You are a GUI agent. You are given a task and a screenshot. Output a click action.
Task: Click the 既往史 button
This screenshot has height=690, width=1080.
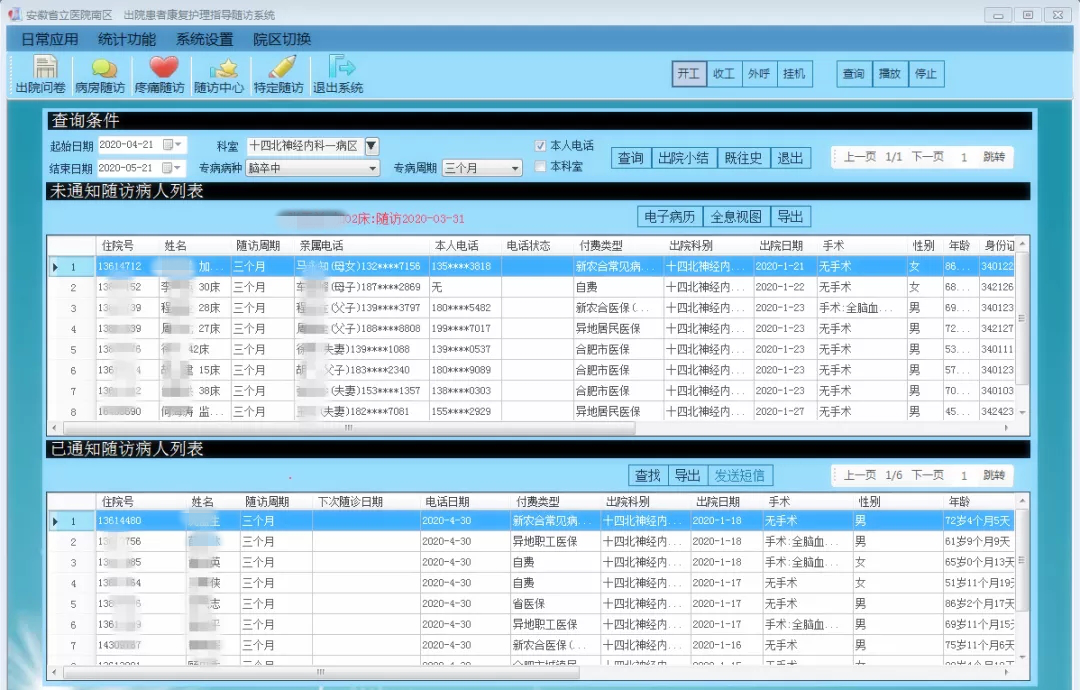pyautogui.click(x=743, y=158)
